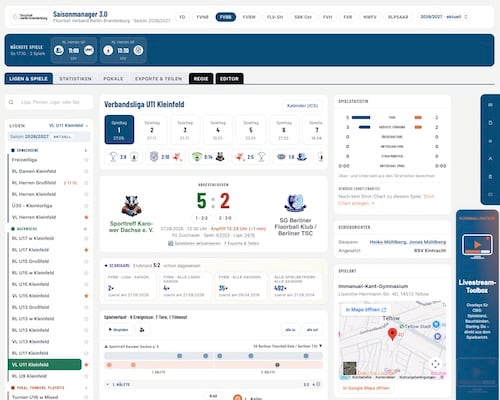Switch to the Pokale tab
Viewport: 500px width, 400px height.
(113, 79)
